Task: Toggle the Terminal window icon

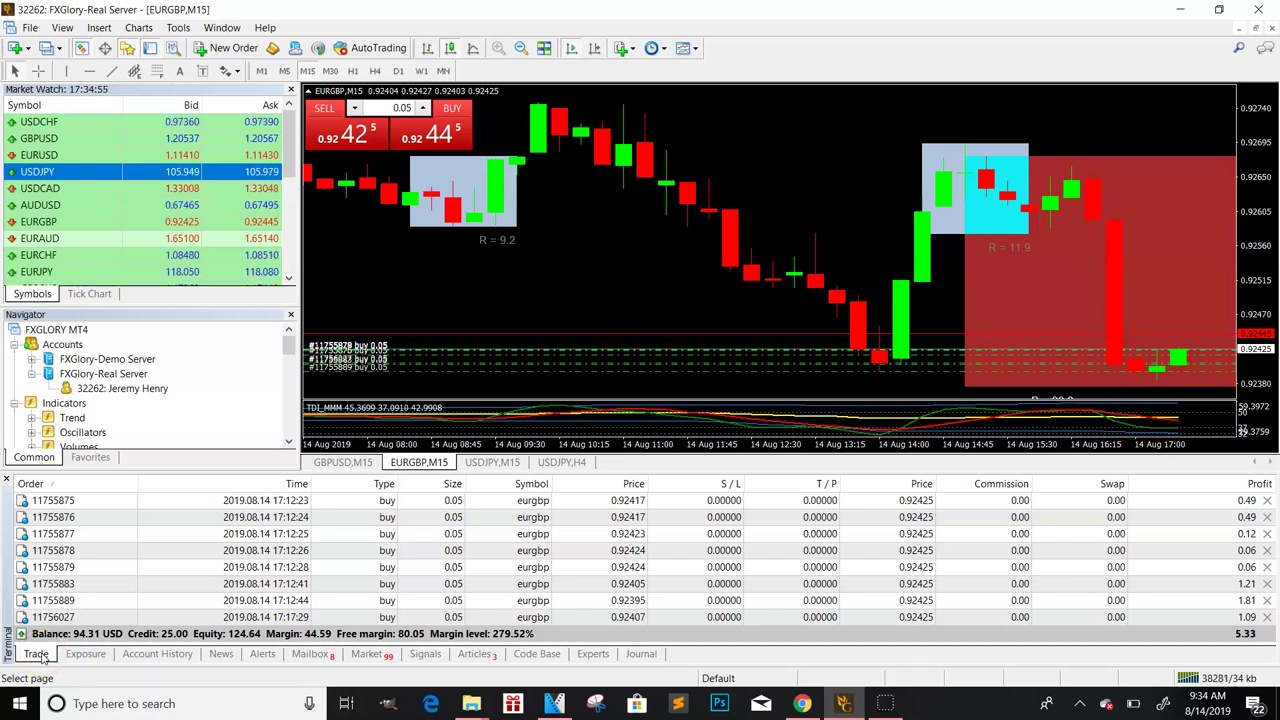Action: (x=150, y=48)
